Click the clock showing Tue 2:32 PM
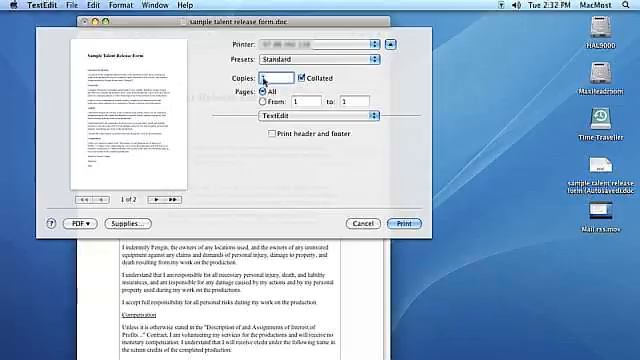 coord(549,5)
